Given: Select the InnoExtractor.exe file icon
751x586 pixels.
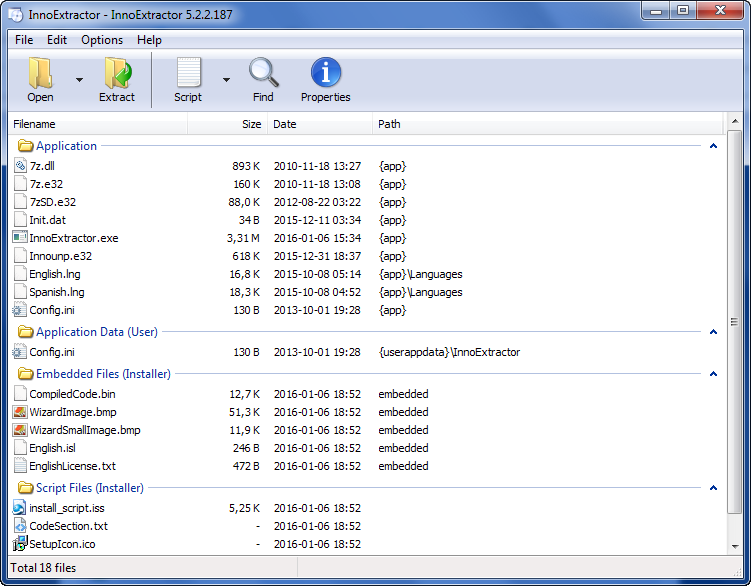Looking at the screenshot, I should tap(20, 238).
